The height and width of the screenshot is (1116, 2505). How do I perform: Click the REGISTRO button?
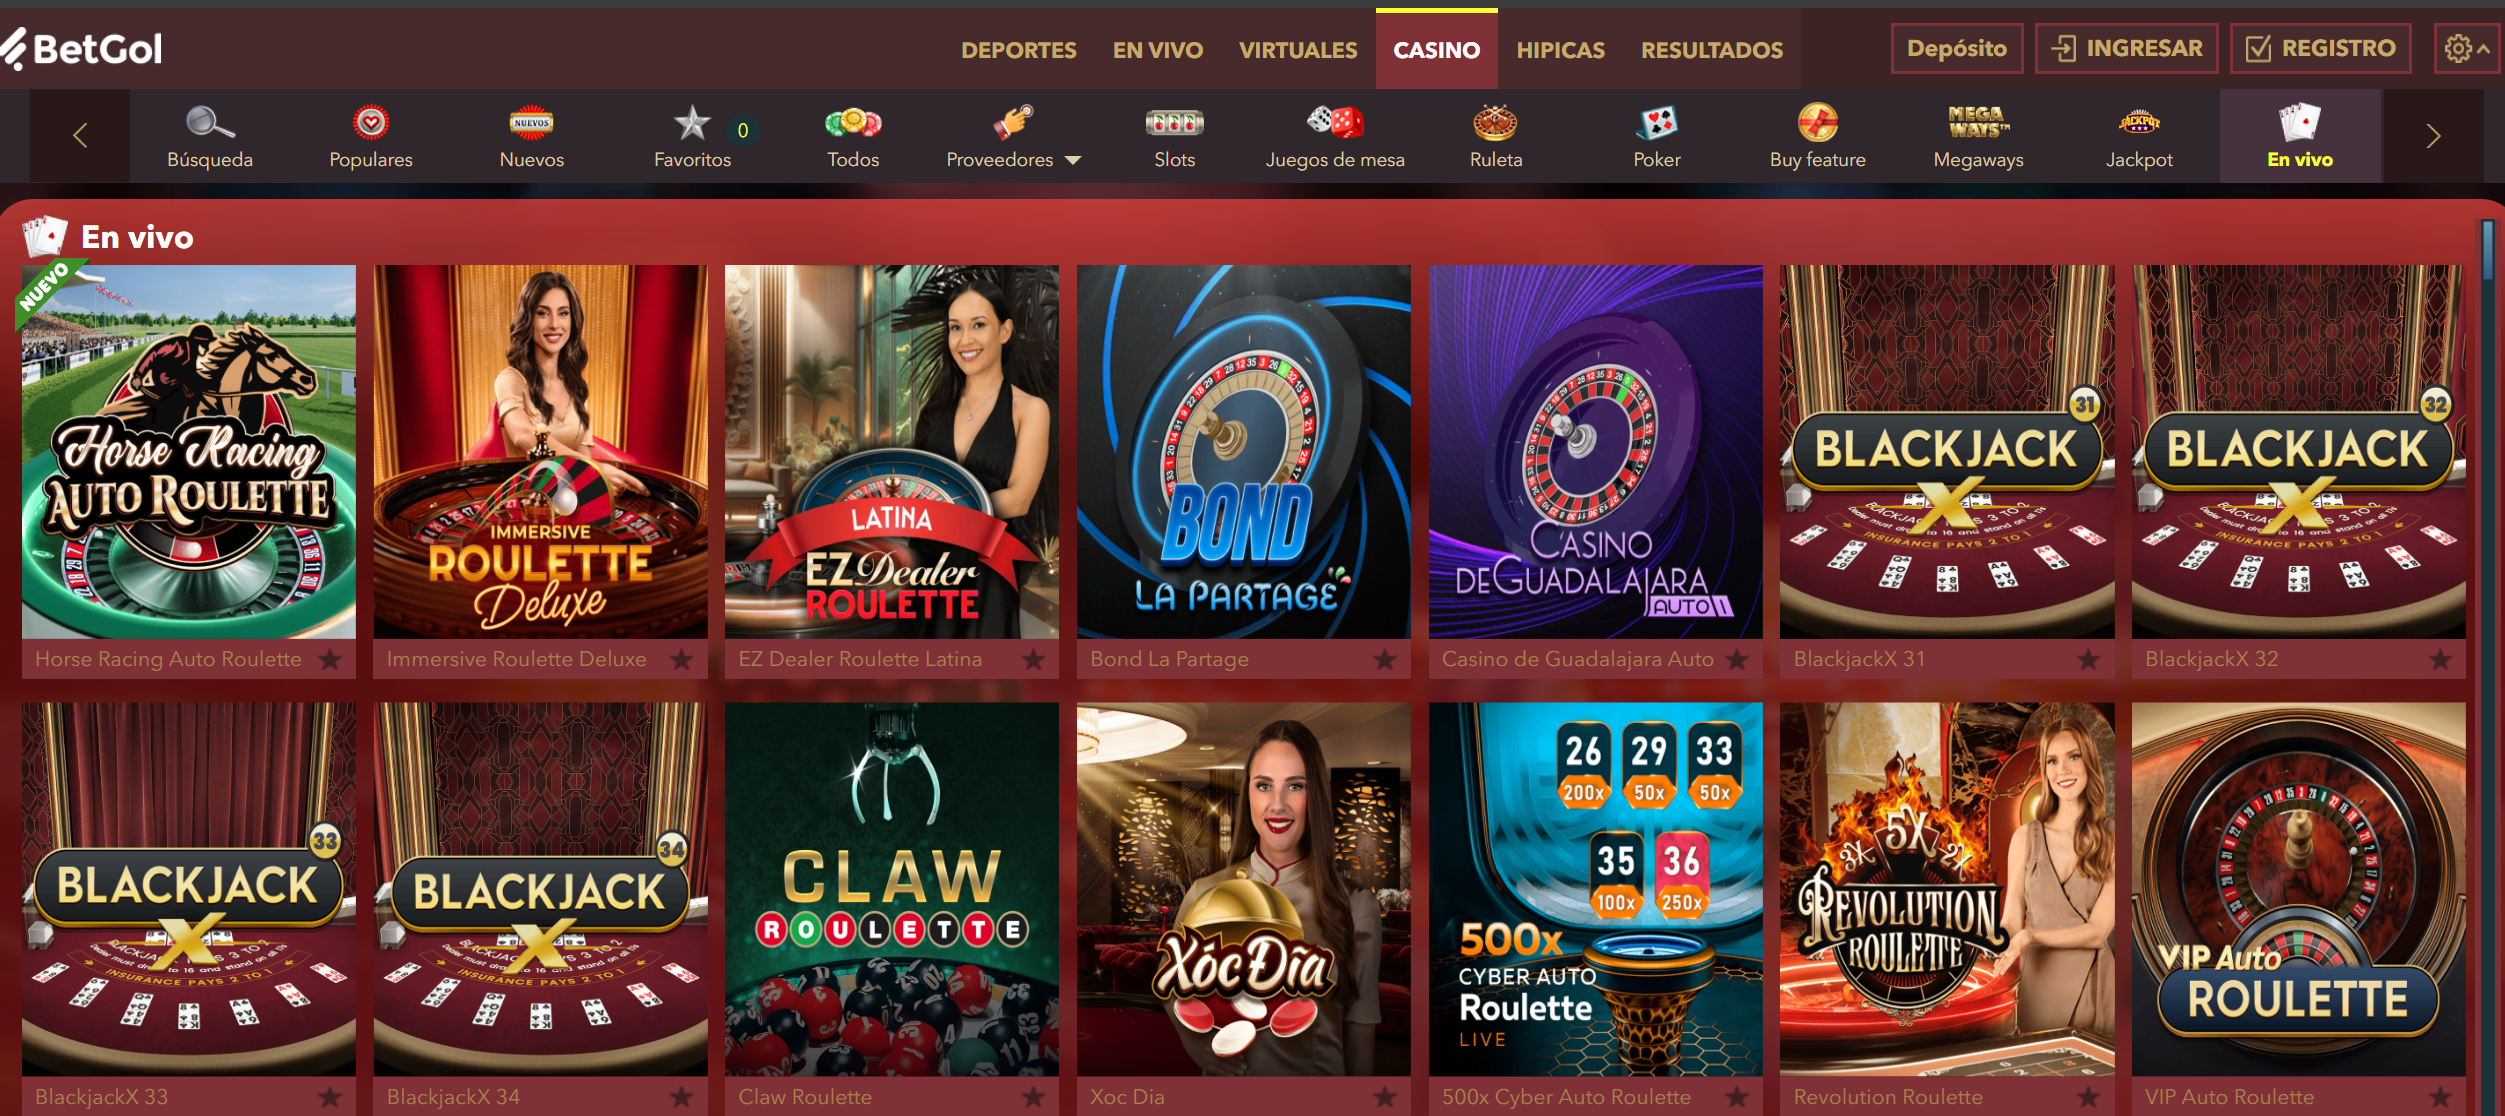(2320, 48)
